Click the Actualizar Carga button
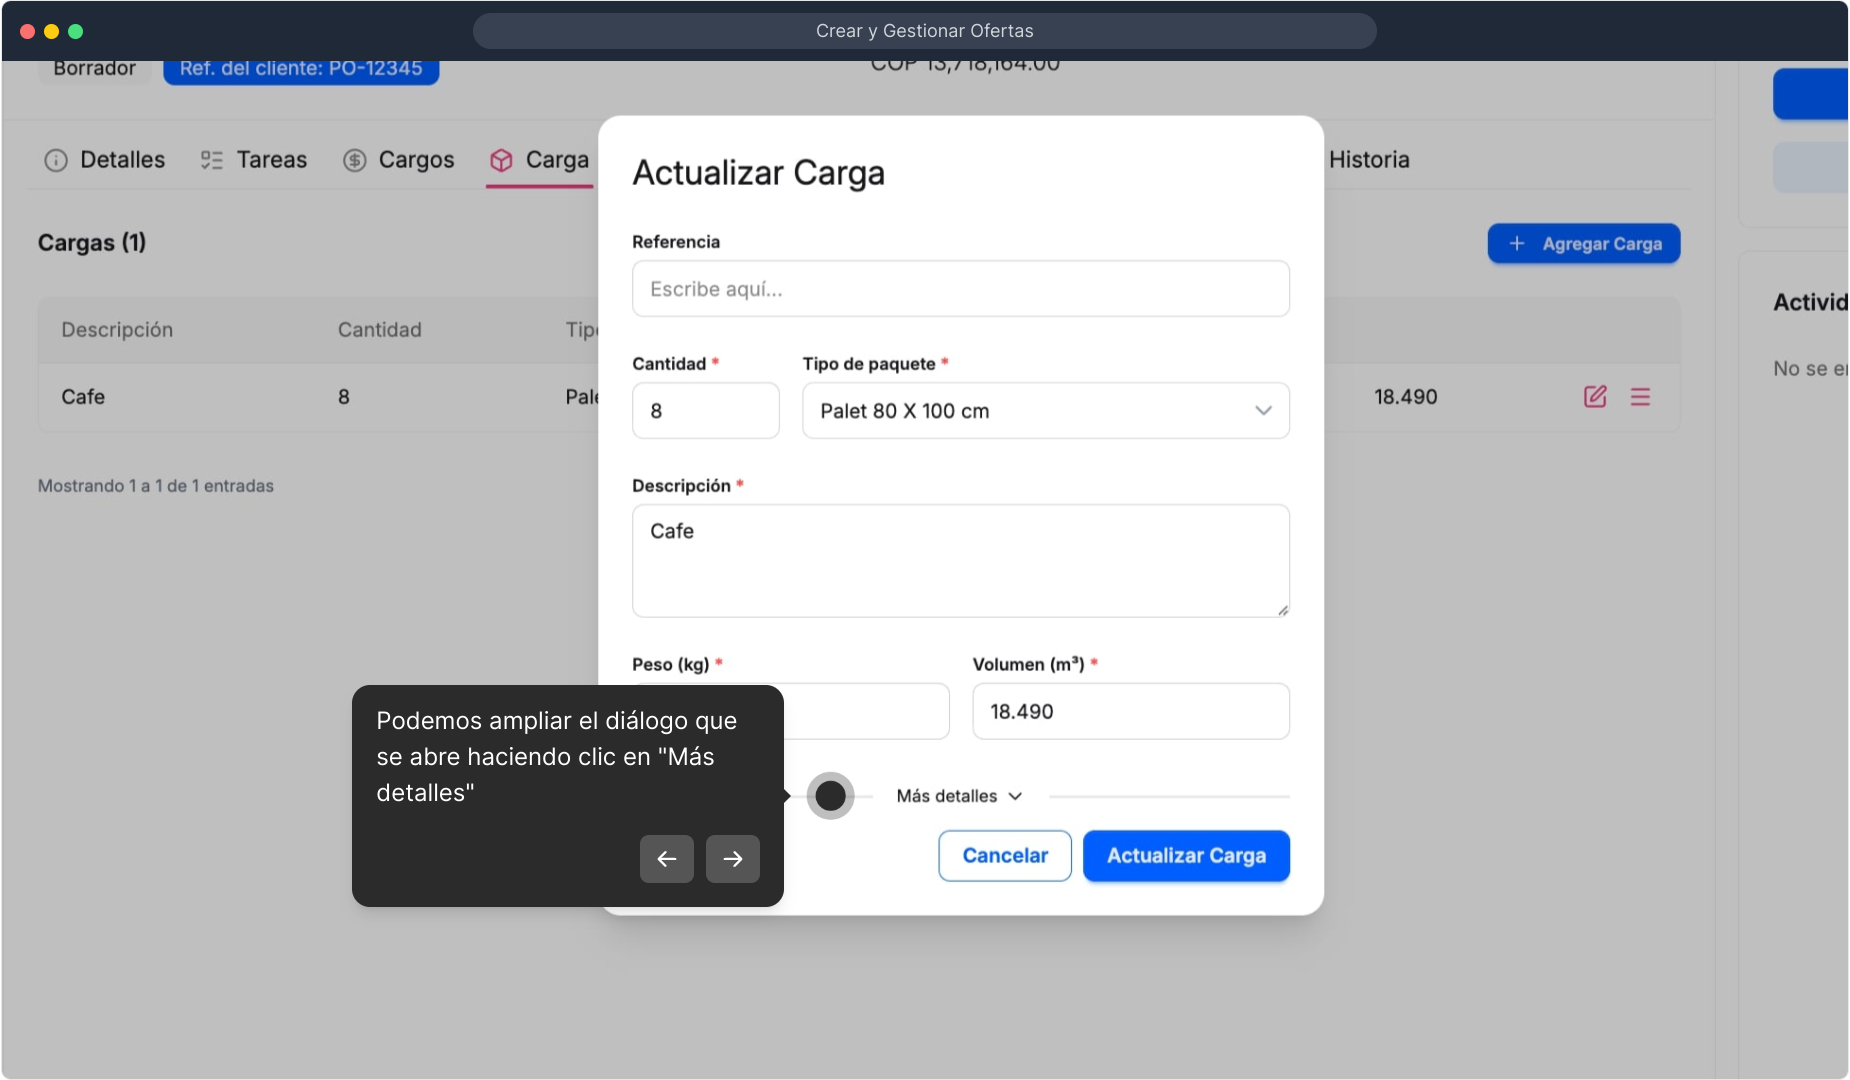 click(1187, 856)
